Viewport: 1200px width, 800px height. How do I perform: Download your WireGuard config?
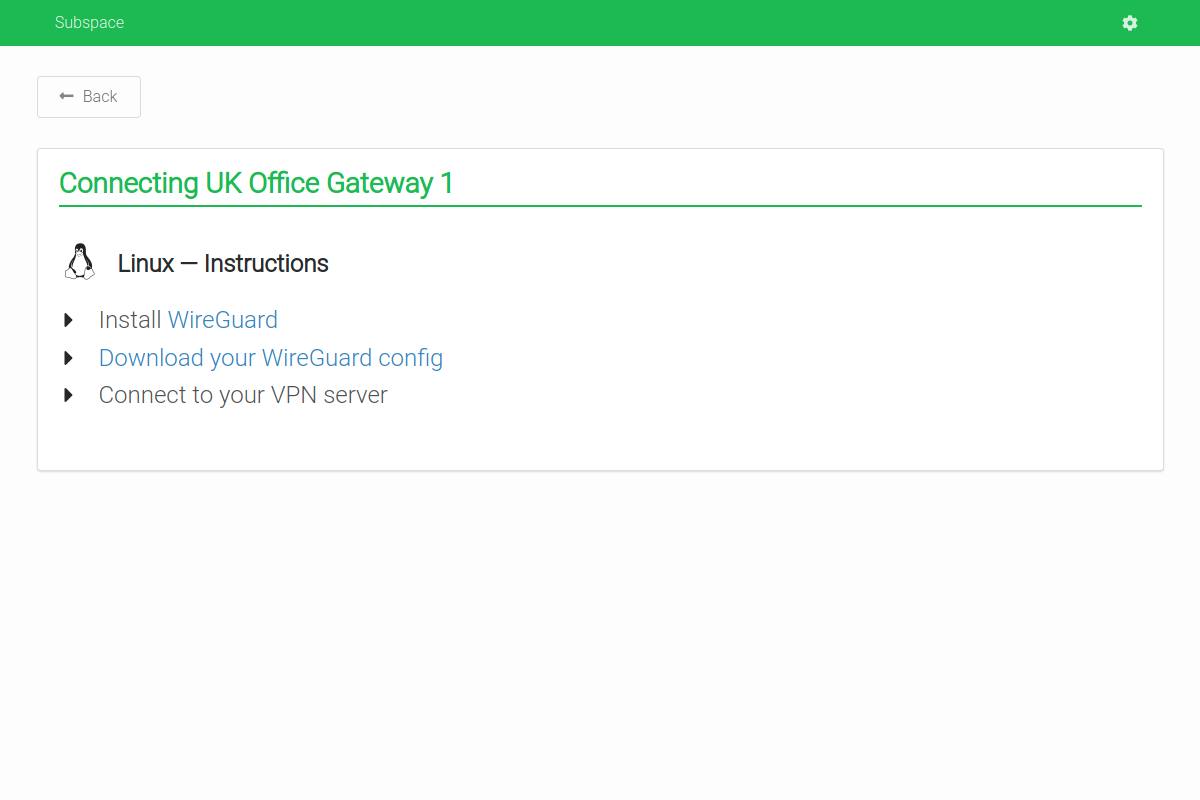pyautogui.click(x=271, y=358)
